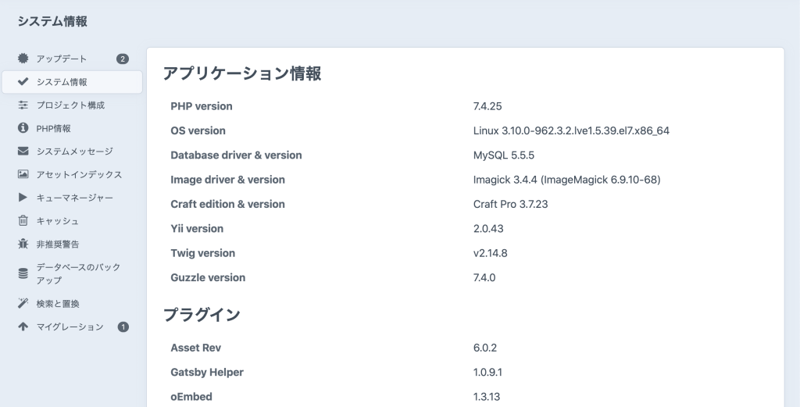
Task: Click the bug icon for 非推奨警告
Action: [x=23, y=243]
